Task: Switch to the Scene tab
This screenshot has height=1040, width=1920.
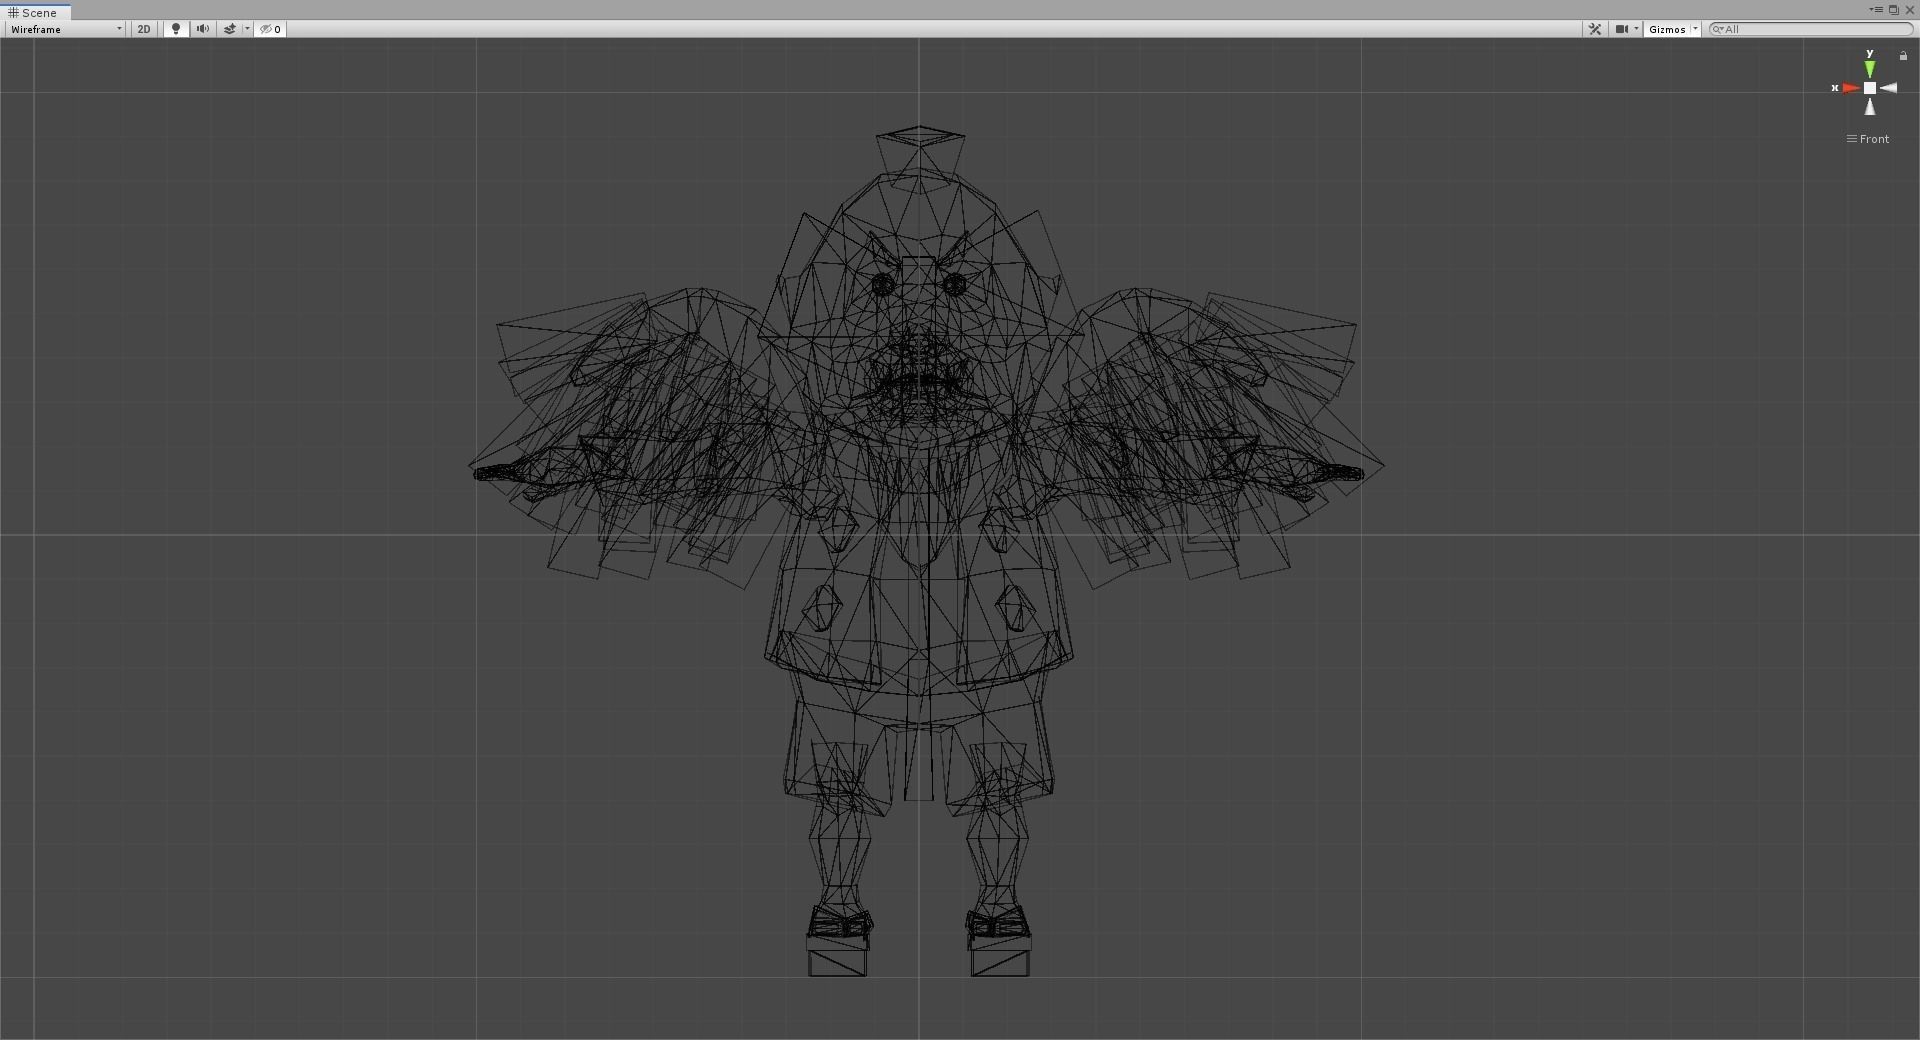Action: [37, 12]
